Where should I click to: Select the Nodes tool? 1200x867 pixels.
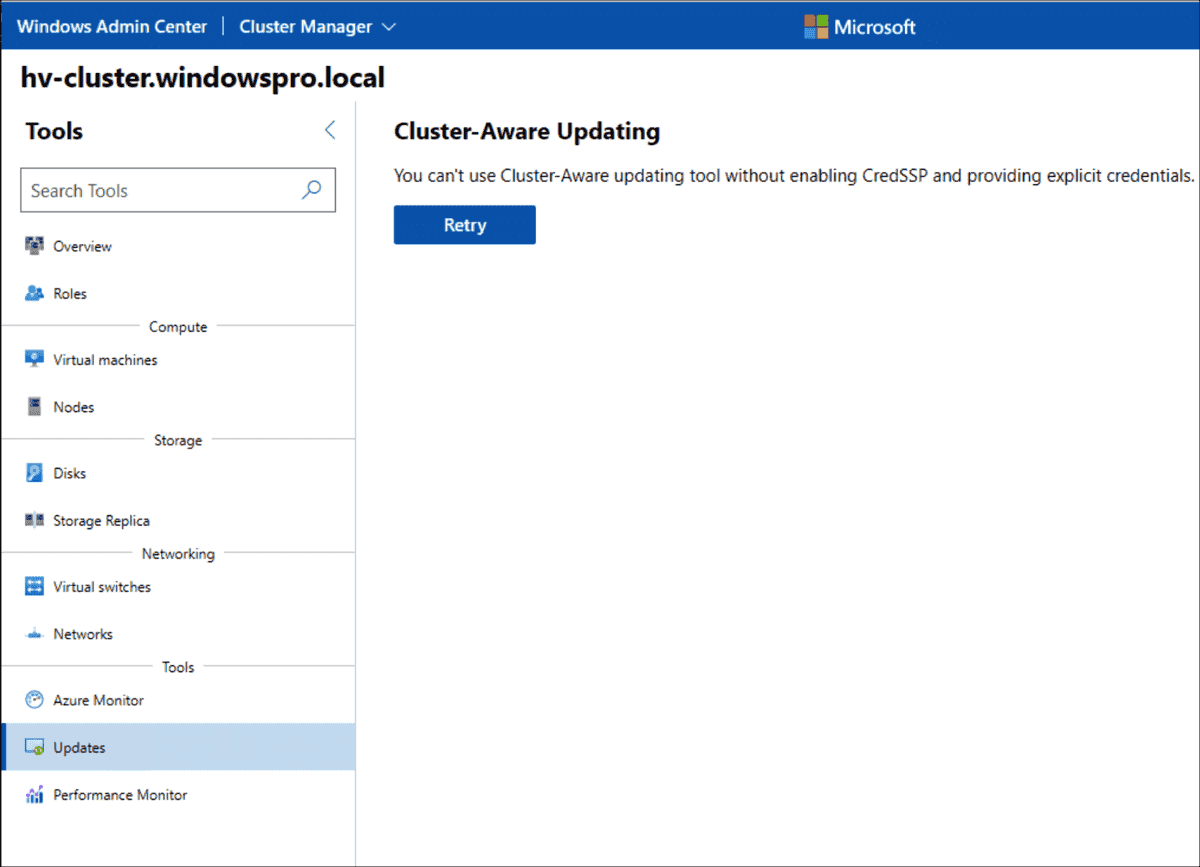(x=74, y=407)
